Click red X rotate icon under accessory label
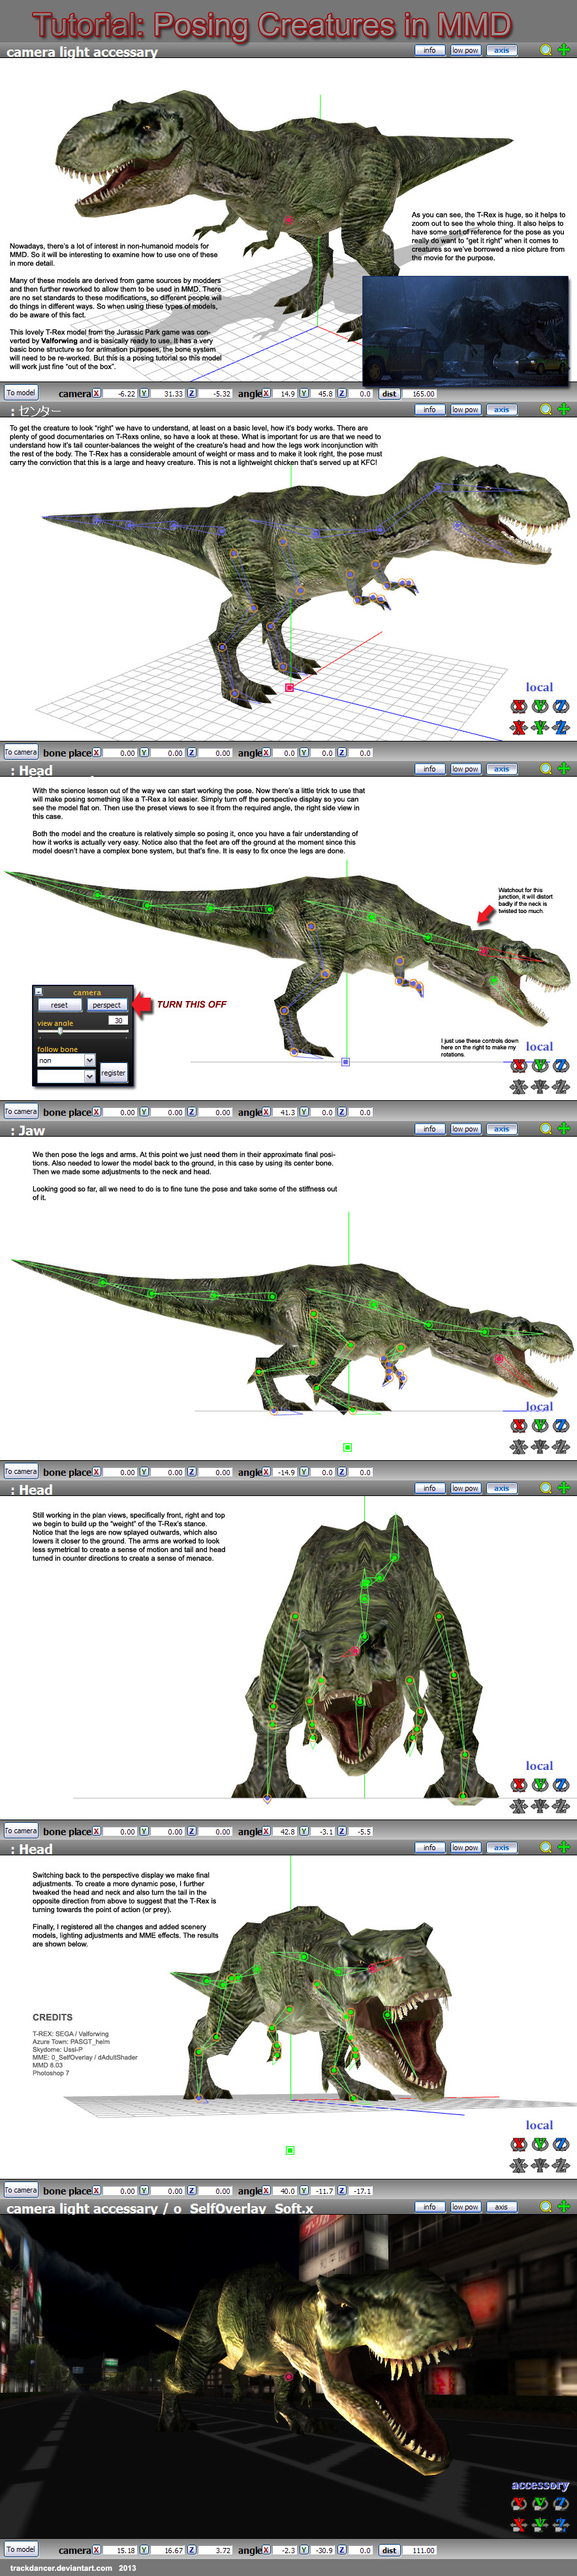This screenshot has height=2576, width=577. click(518, 2504)
